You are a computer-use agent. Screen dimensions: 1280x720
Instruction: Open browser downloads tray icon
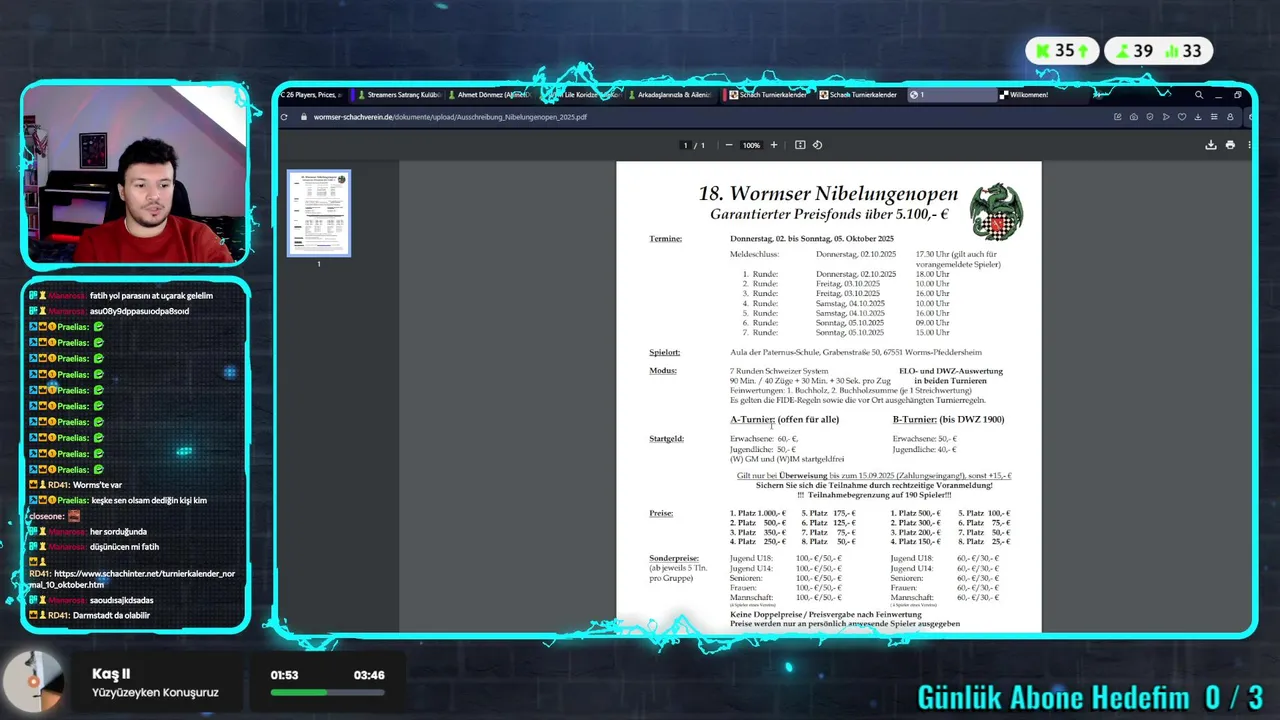[1198, 117]
